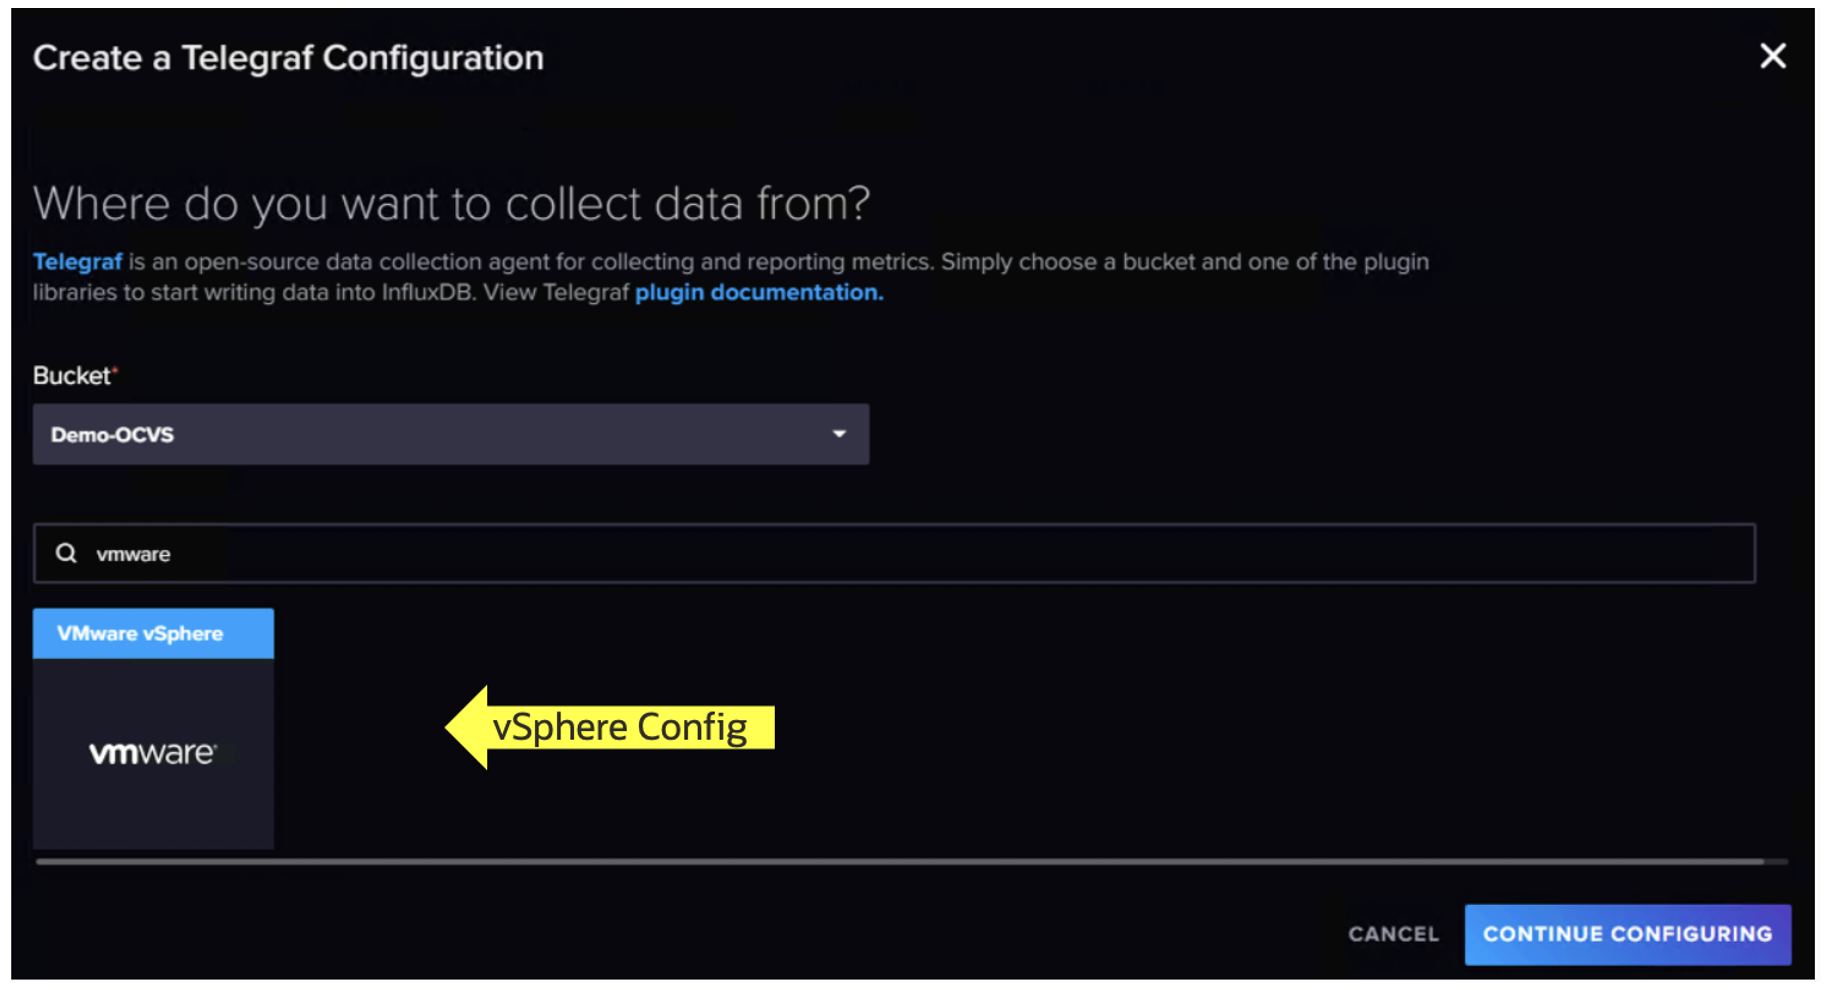Image resolution: width=1824 pixels, height=990 pixels.
Task: Click the horizontal scrollbar below the plugins
Action: (900, 861)
